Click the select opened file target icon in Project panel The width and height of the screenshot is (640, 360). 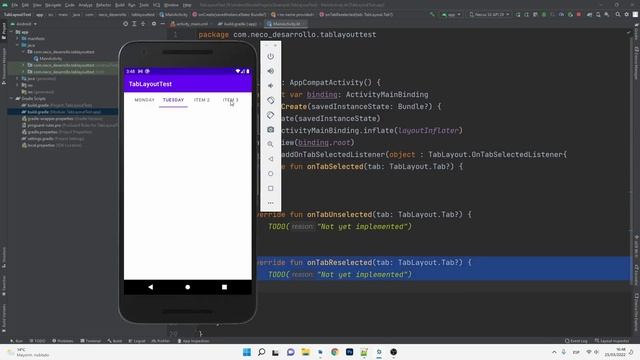tap(125, 24)
